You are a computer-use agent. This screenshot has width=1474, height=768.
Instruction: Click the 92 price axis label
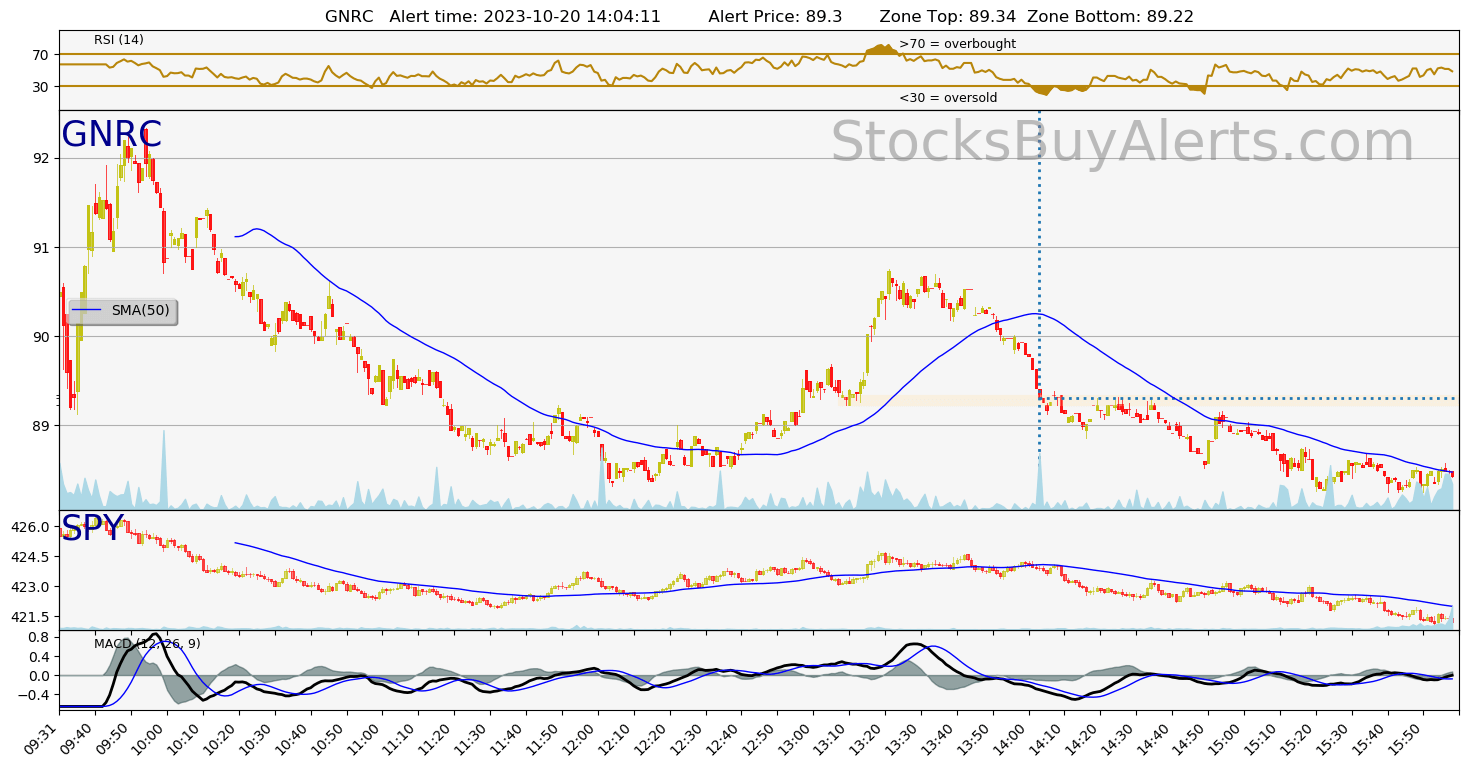click(x=42, y=158)
